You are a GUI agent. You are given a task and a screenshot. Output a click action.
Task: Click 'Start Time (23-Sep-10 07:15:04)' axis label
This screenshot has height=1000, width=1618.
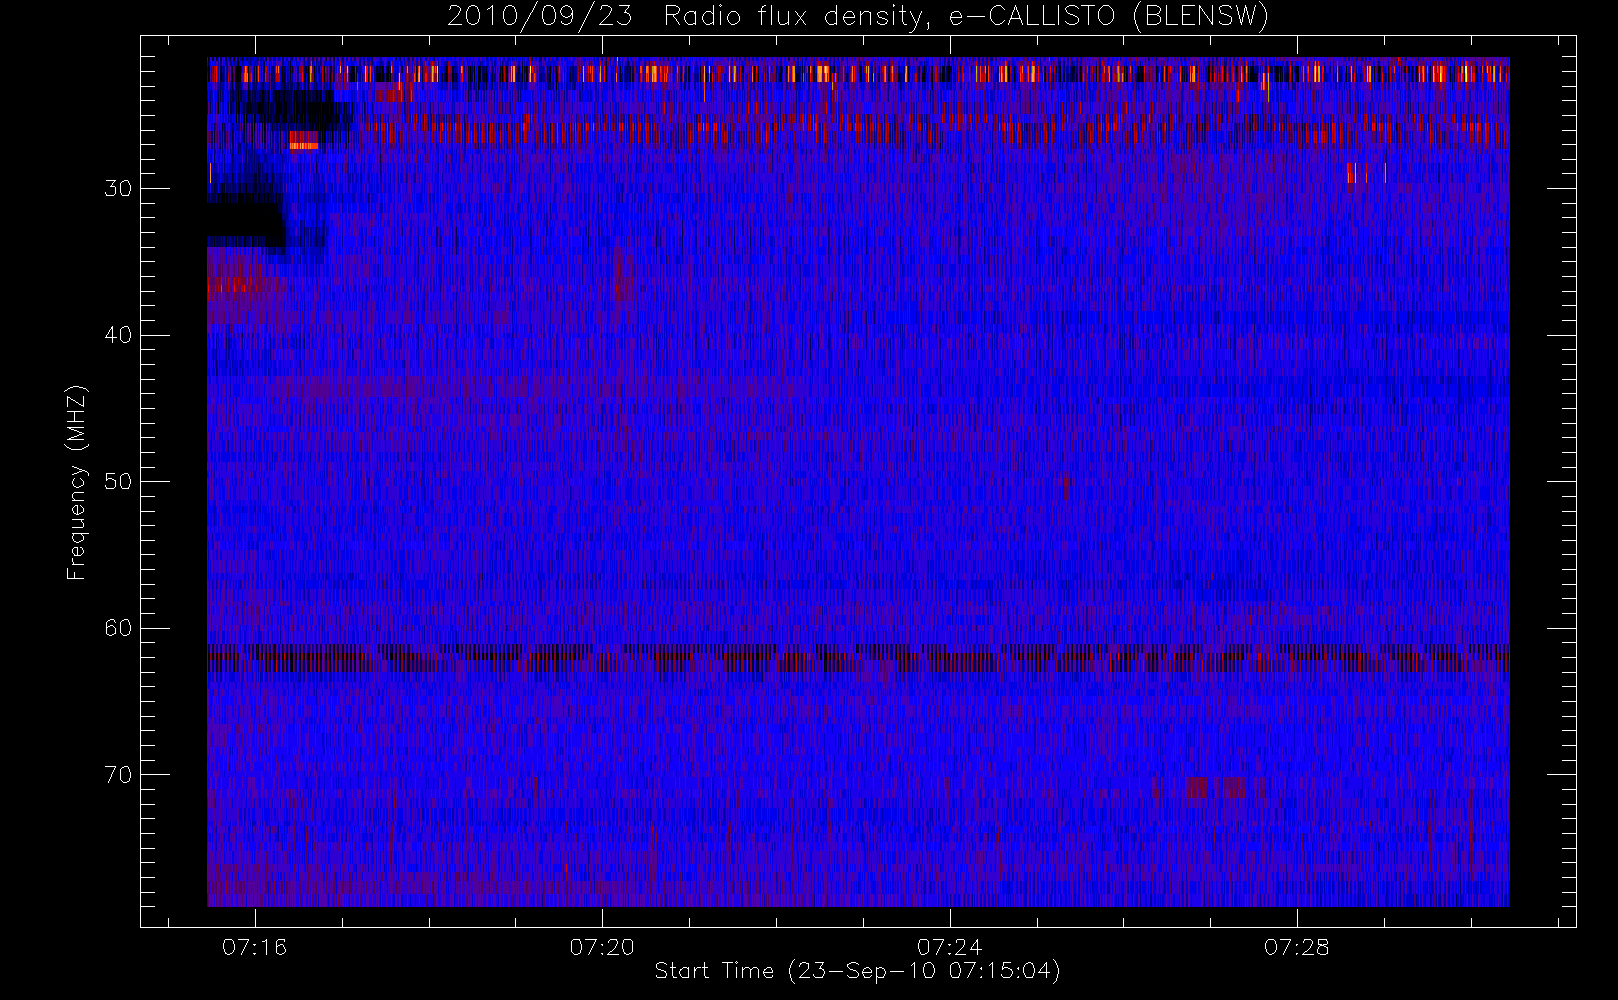pyautogui.click(x=857, y=971)
